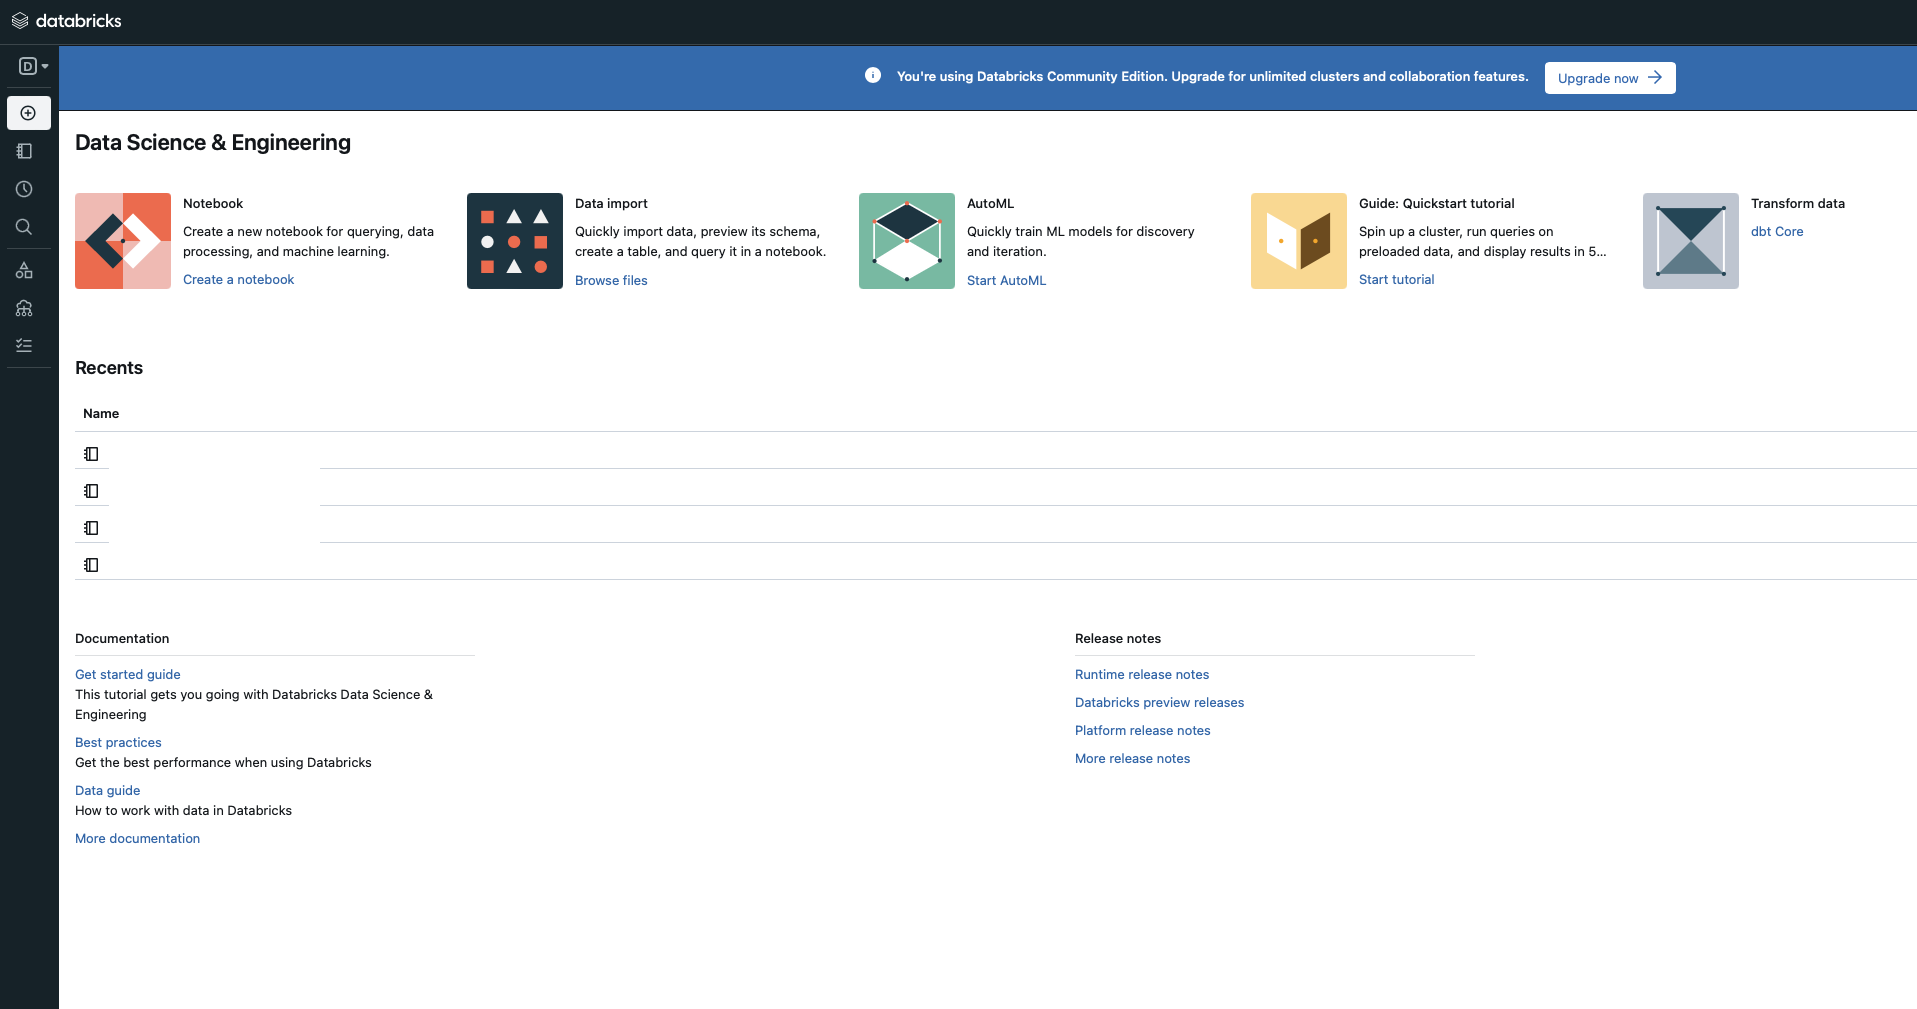Image resolution: width=1917 pixels, height=1009 pixels.
Task: Open the persona switcher dropdown in the sidebar
Action: (x=32, y=66)
